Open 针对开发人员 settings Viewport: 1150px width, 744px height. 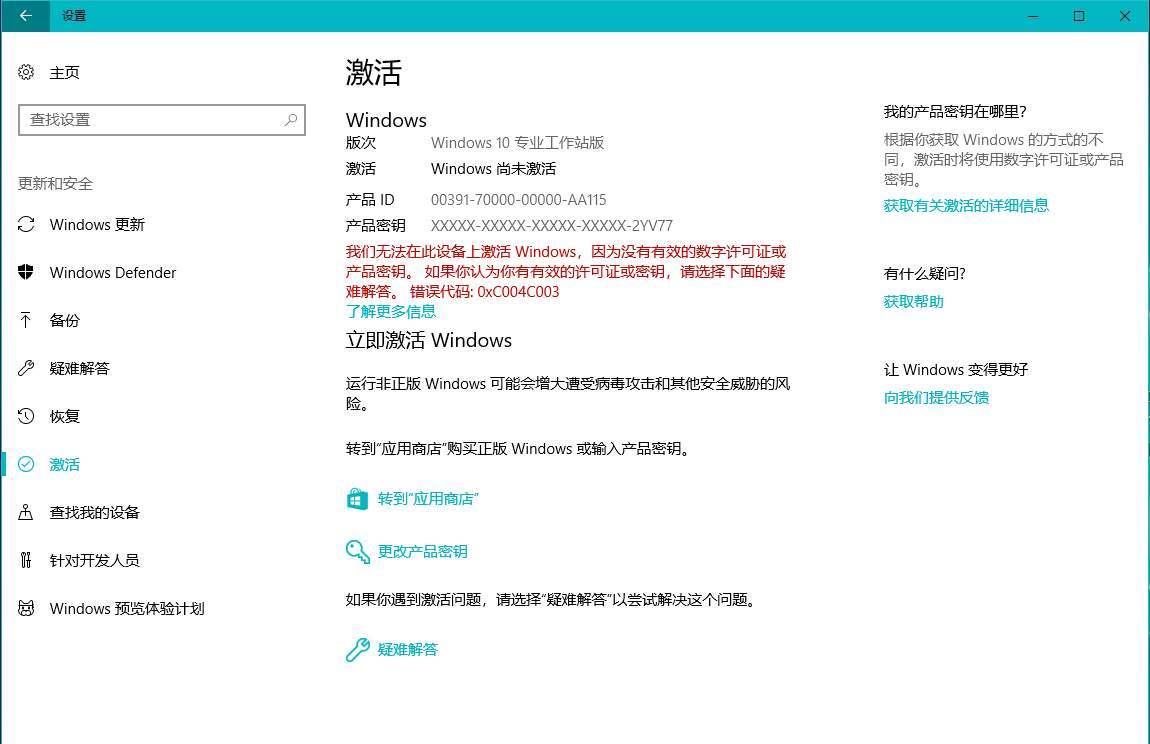(95, 561)
